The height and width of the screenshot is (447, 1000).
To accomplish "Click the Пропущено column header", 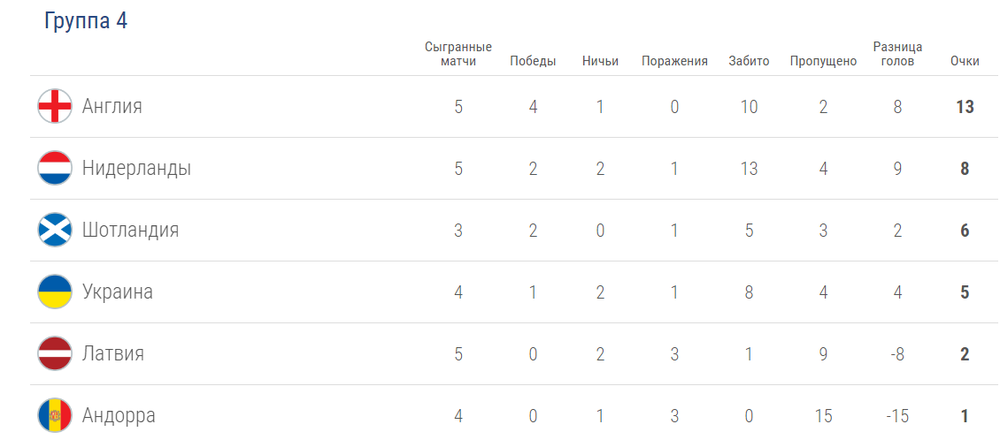I will click(823, 61).
